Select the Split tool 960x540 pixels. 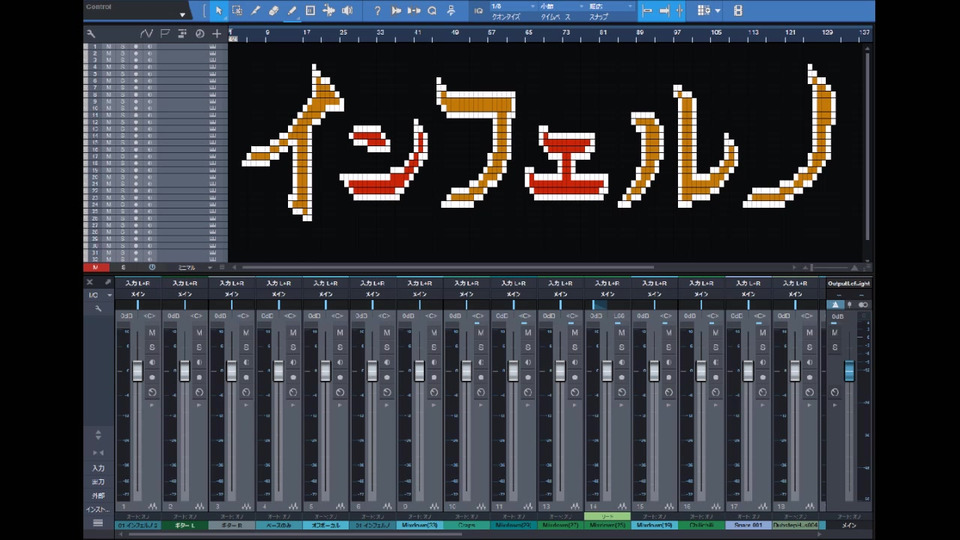pyautogui.click(x=255, y=10)
